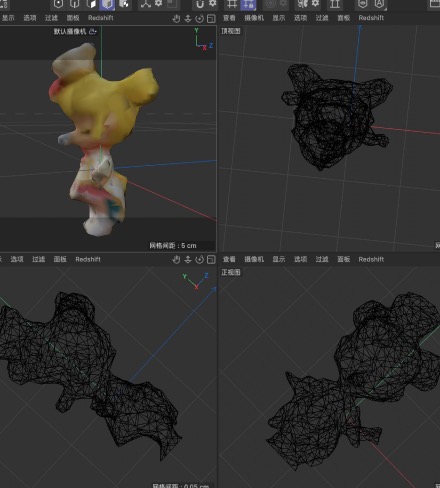Open Redshift menu in 顶视图 viewport
The image size is (440, 488).
tap(371, 18)
